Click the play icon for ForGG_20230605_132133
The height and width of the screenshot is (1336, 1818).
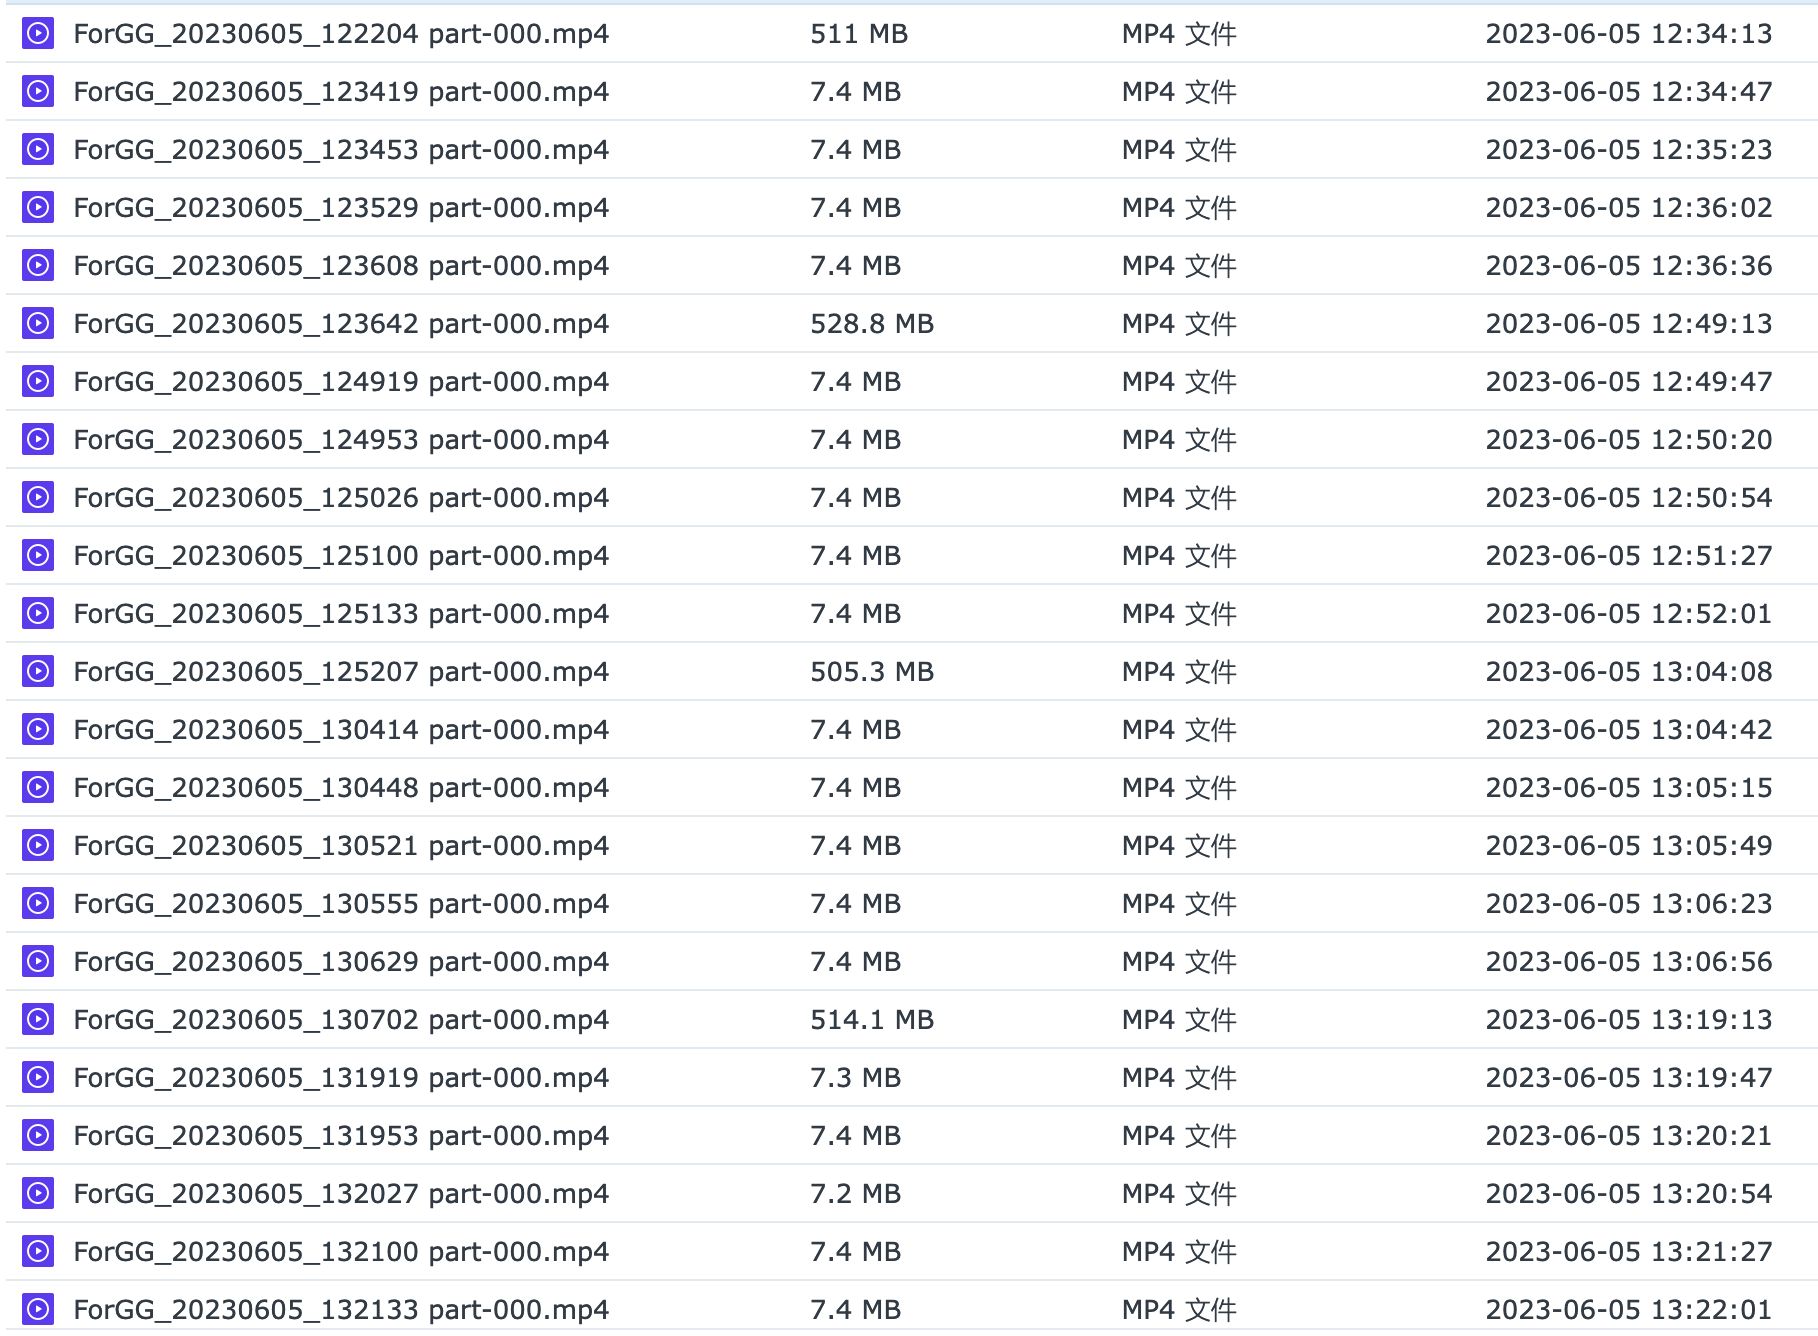point(37,1309)
